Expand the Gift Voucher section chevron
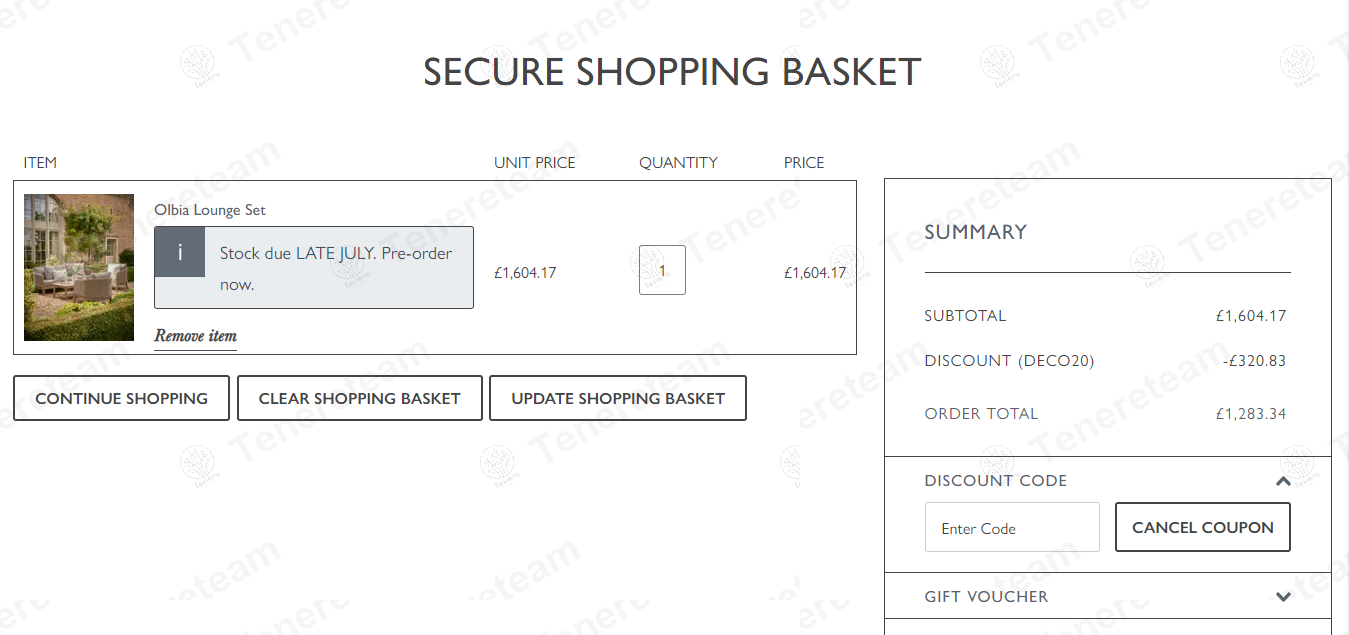Screen dimensions: 1349x635 click(x=1283, y=597)
